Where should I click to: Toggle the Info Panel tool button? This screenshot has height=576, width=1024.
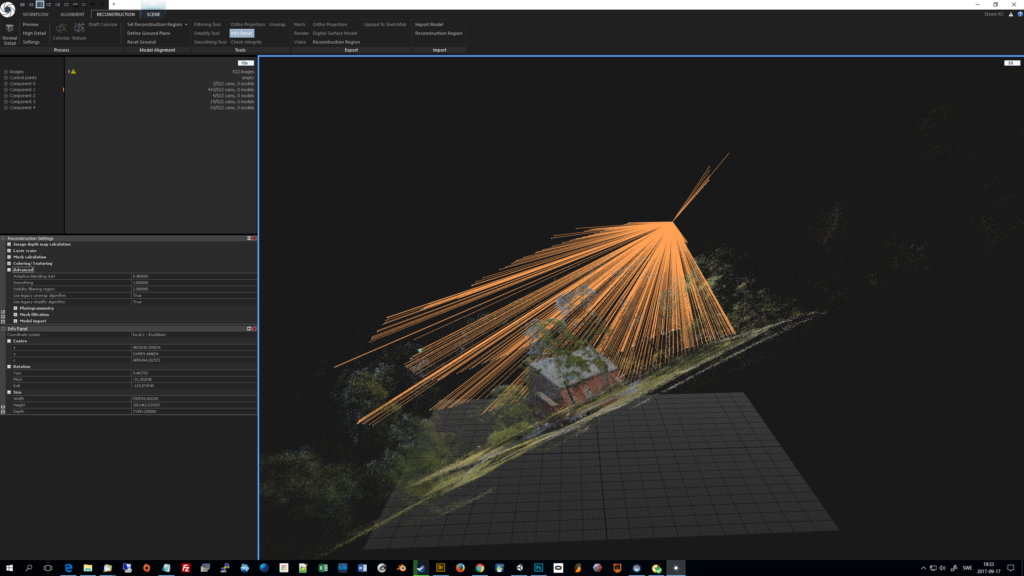tap(241, 33)
